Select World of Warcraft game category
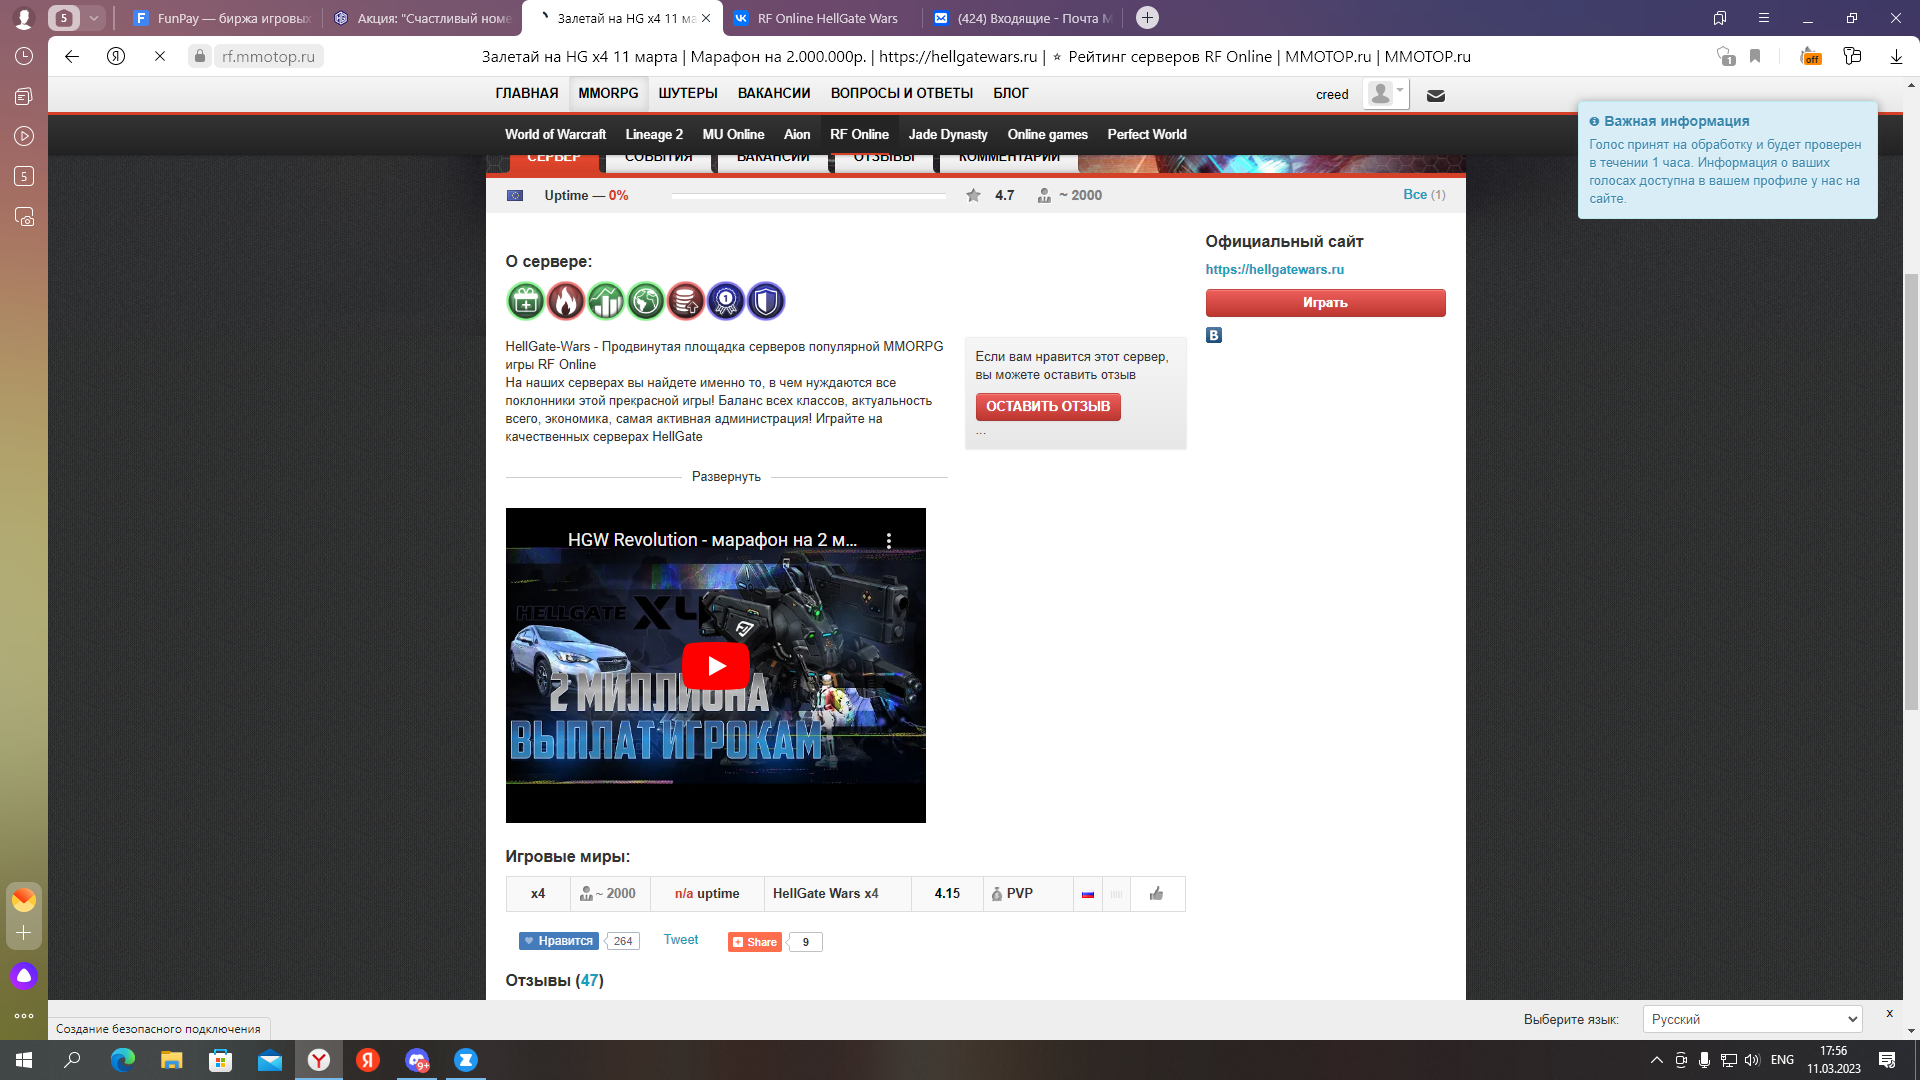 pos(555,134)
